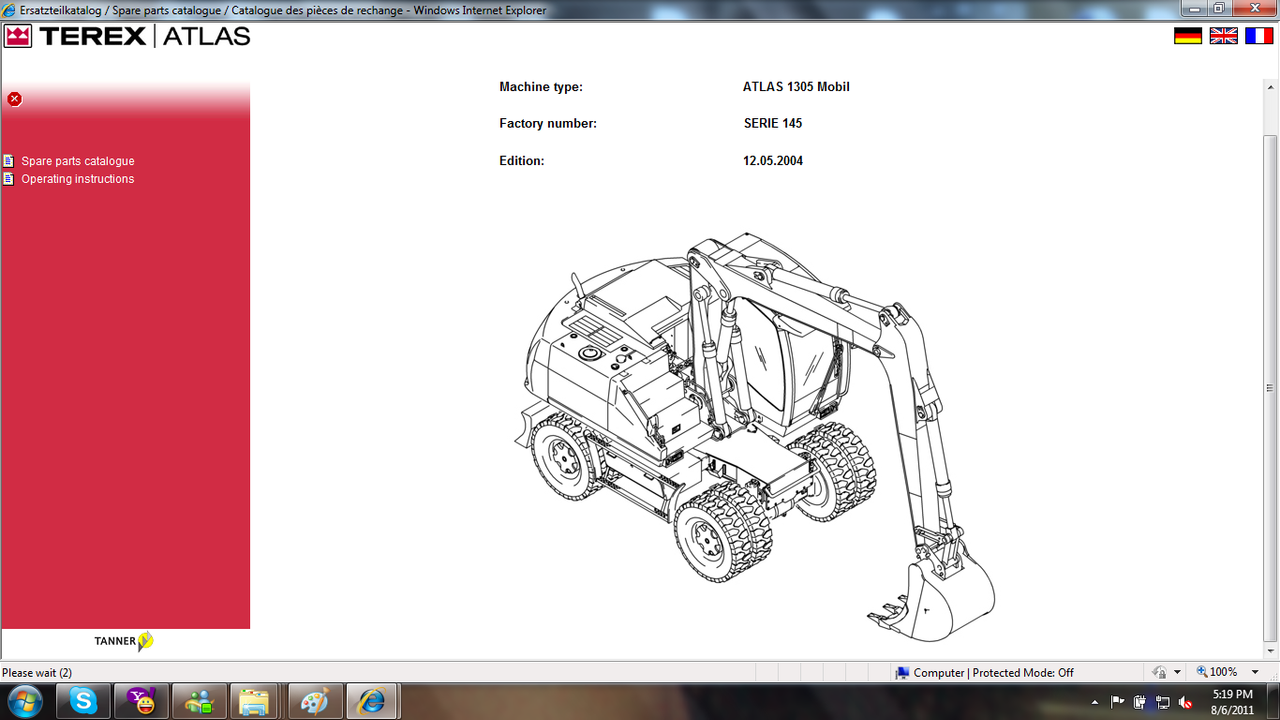Click the Computer Protected Mode Off zone
The image size is (1280, 720).
point(985,673)
